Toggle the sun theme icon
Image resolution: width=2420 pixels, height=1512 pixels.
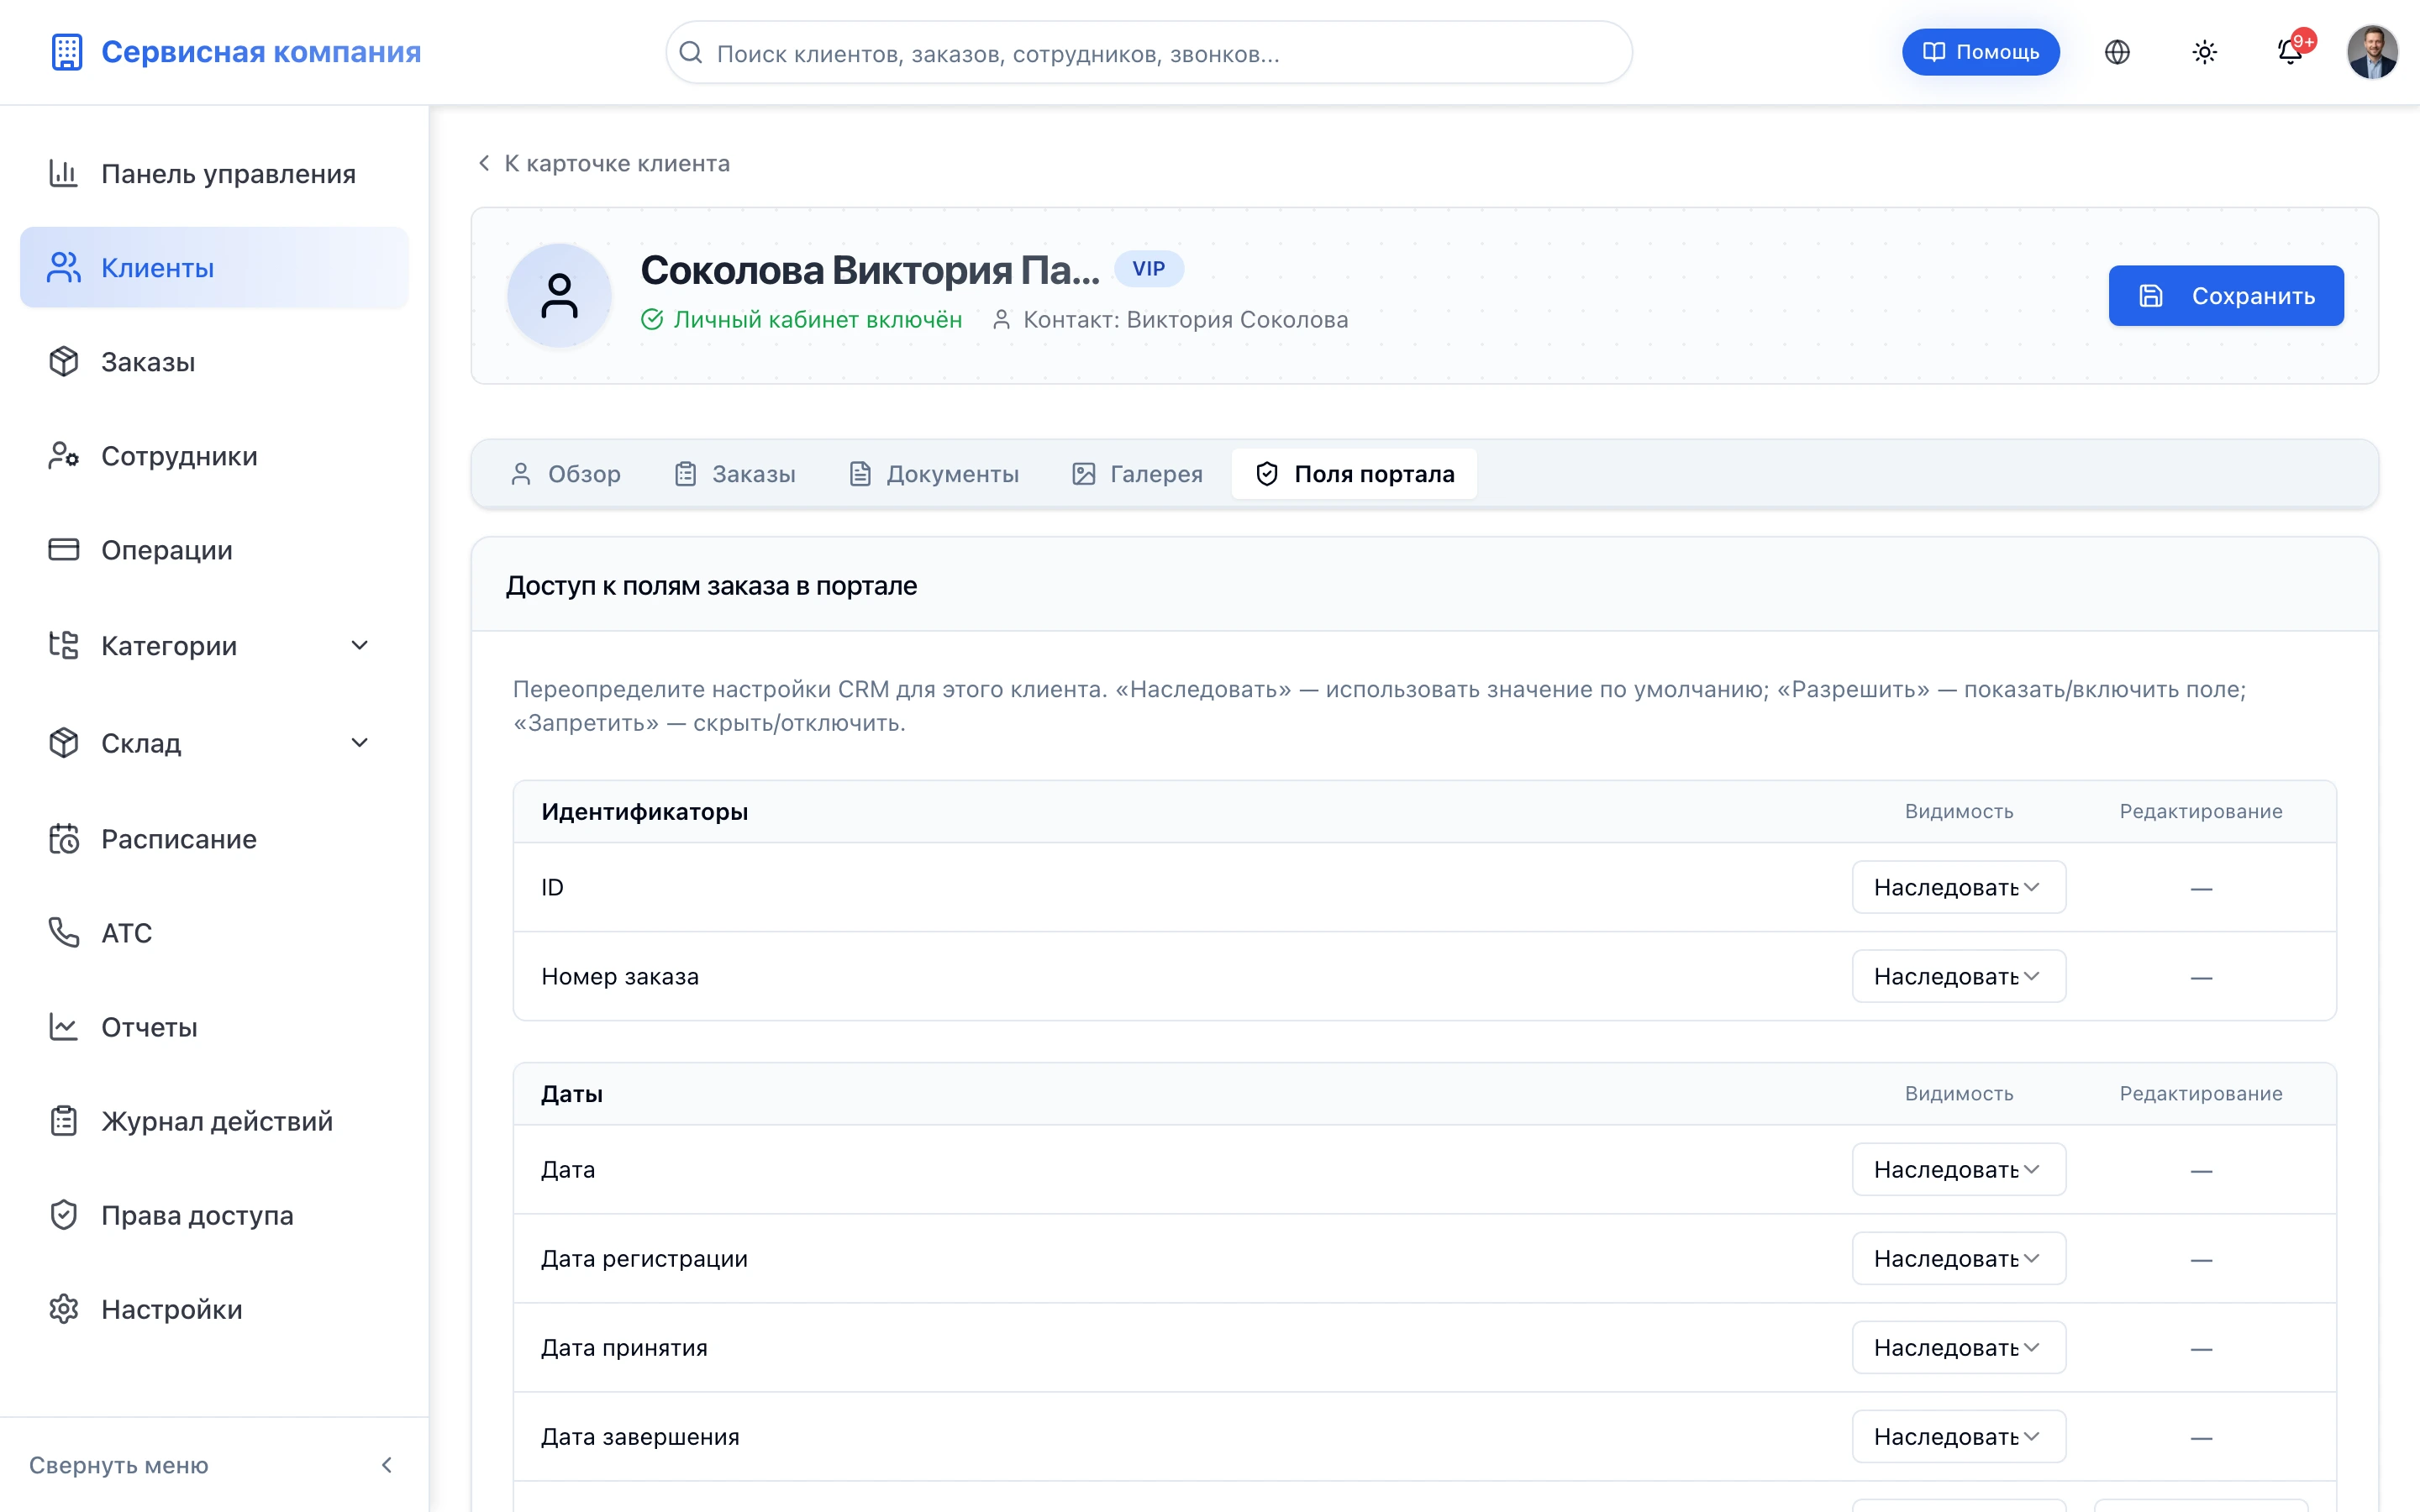2204,52
